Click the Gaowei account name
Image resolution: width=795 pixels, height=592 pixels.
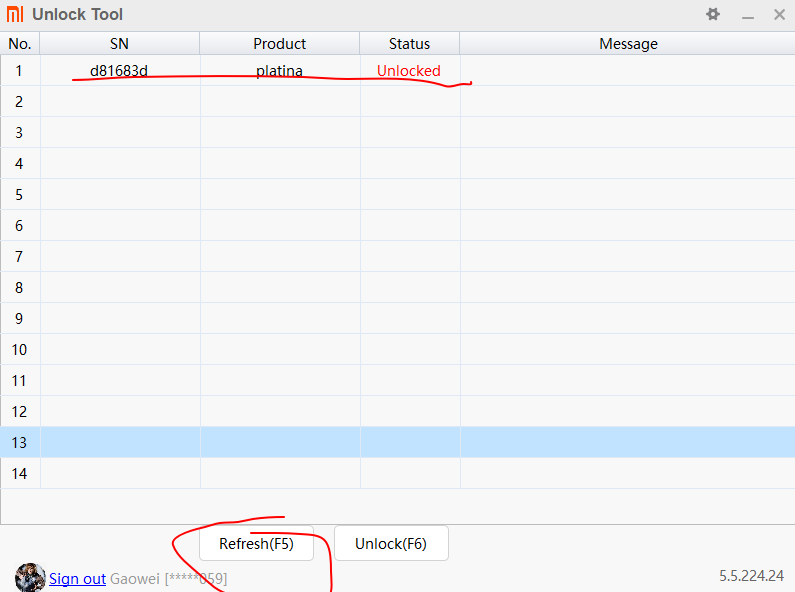(135, 578)
